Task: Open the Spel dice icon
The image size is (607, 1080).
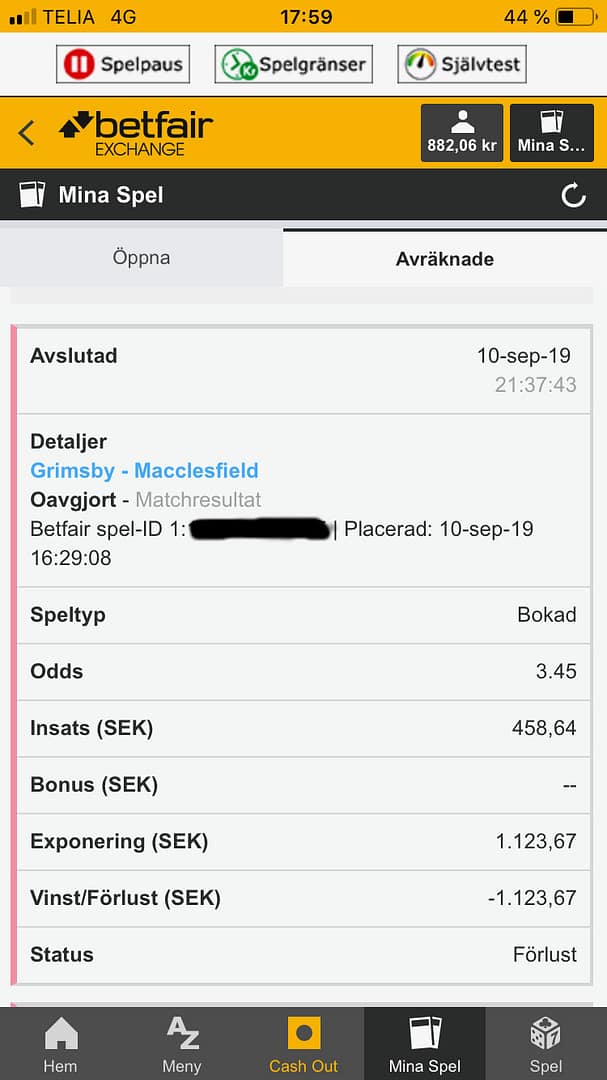Action: point(546,1043)
